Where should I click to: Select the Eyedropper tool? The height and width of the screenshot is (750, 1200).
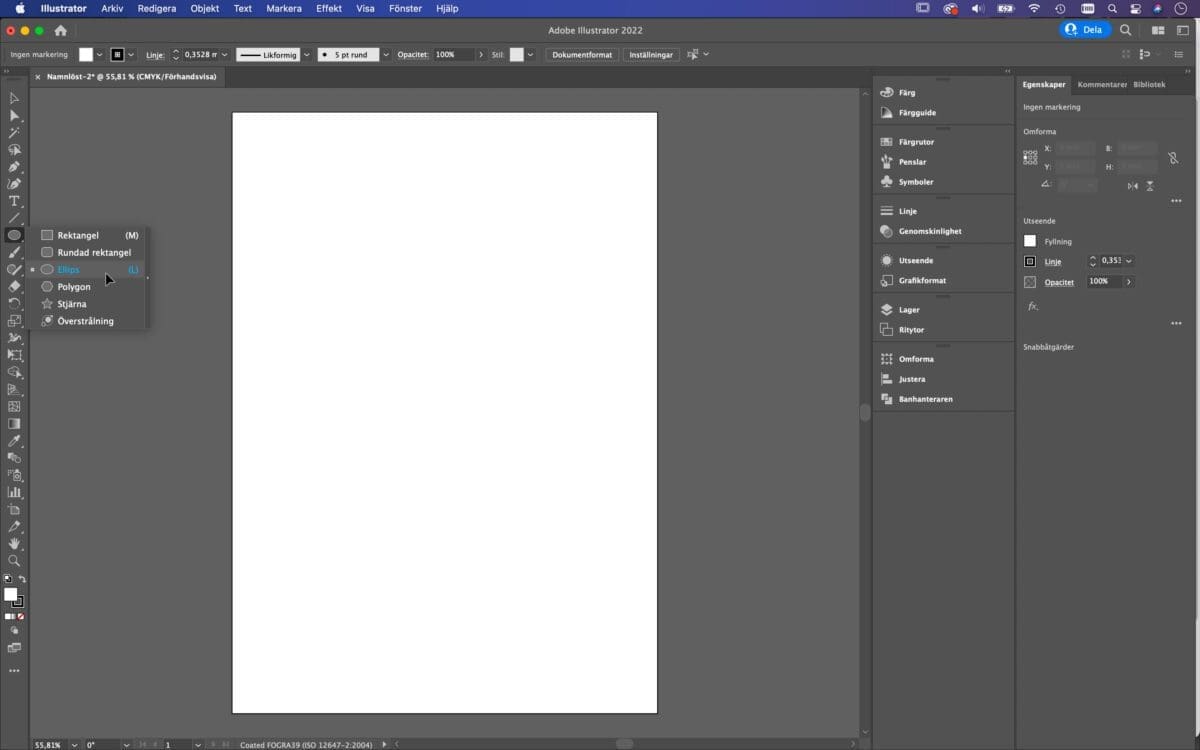pyautogui.click(x=14, y=441)
